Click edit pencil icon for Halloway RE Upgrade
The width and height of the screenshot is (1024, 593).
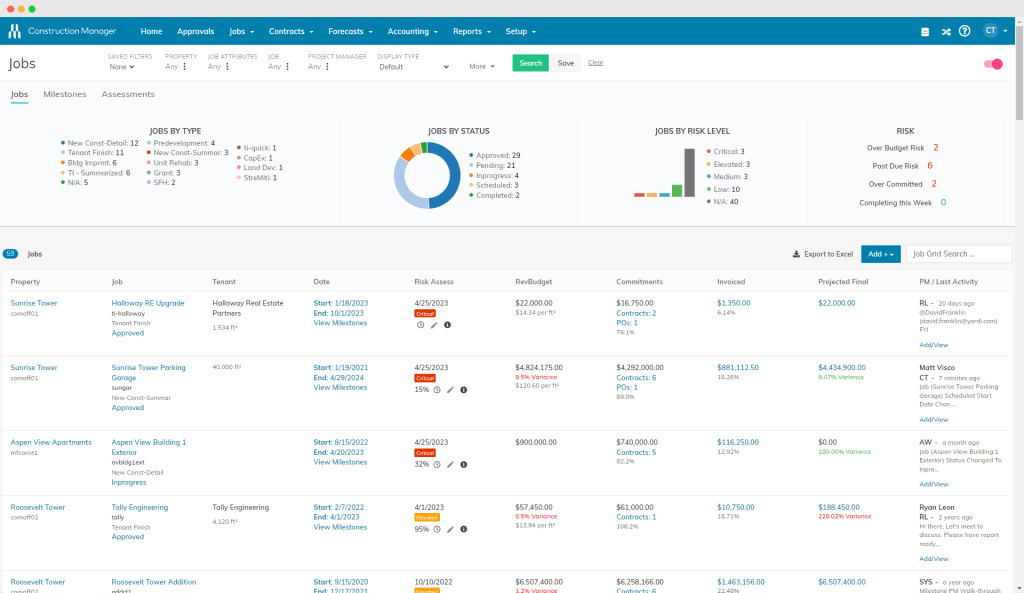(434, 325)
